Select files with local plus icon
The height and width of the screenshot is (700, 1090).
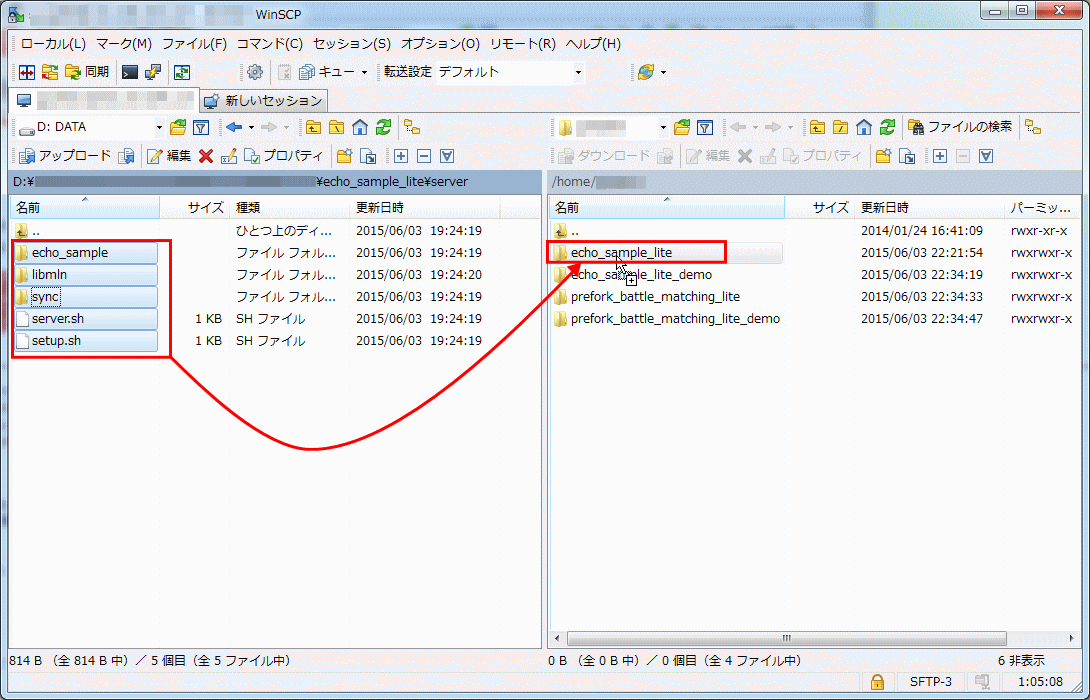(x=401, y=156)
